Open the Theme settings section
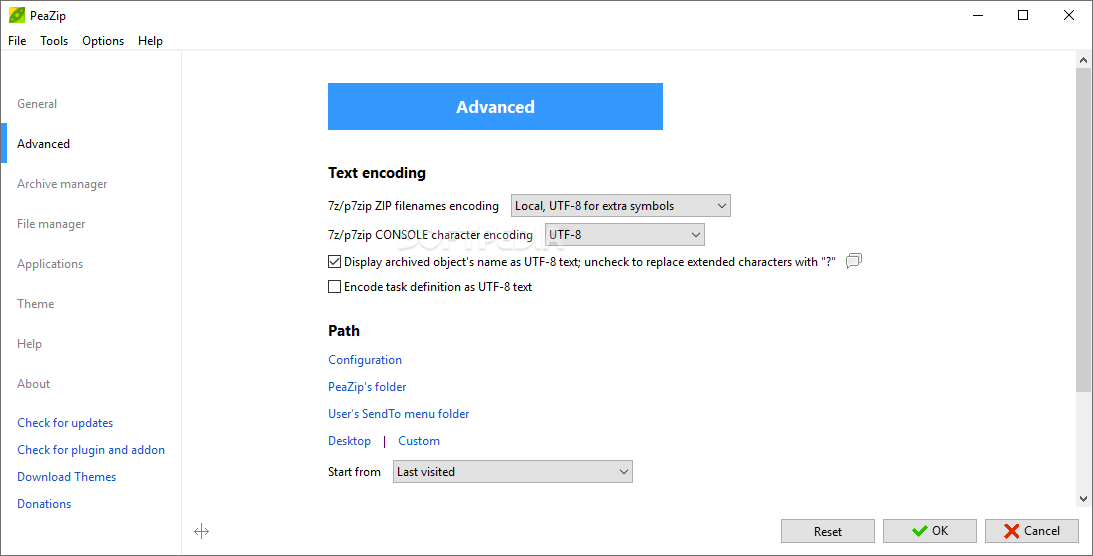 pyautogui.click(x=36, y=304)
